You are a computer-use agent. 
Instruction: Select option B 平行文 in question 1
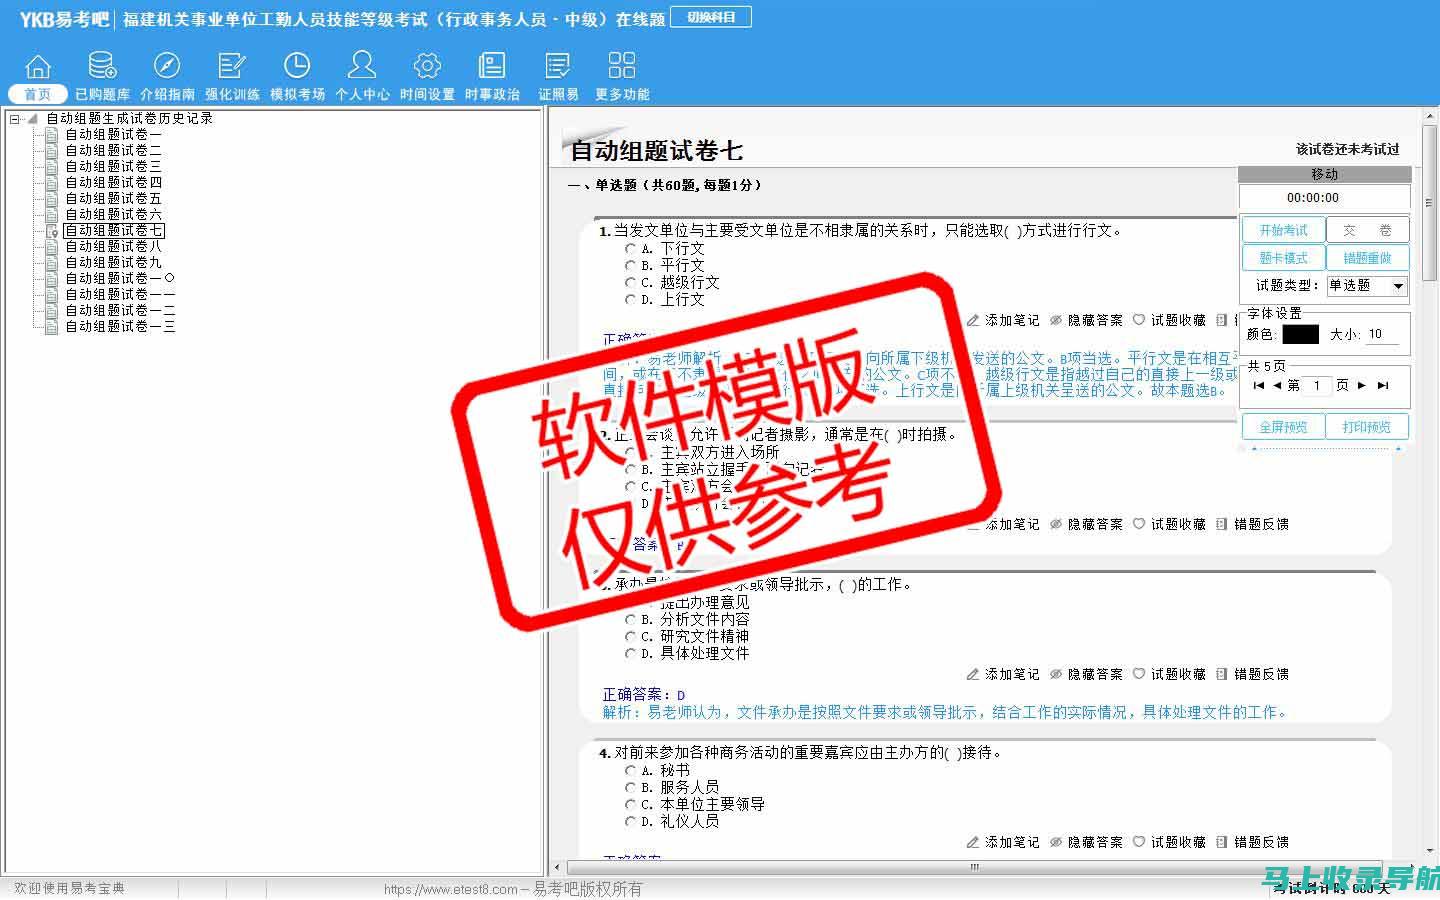tap(630, 265)
